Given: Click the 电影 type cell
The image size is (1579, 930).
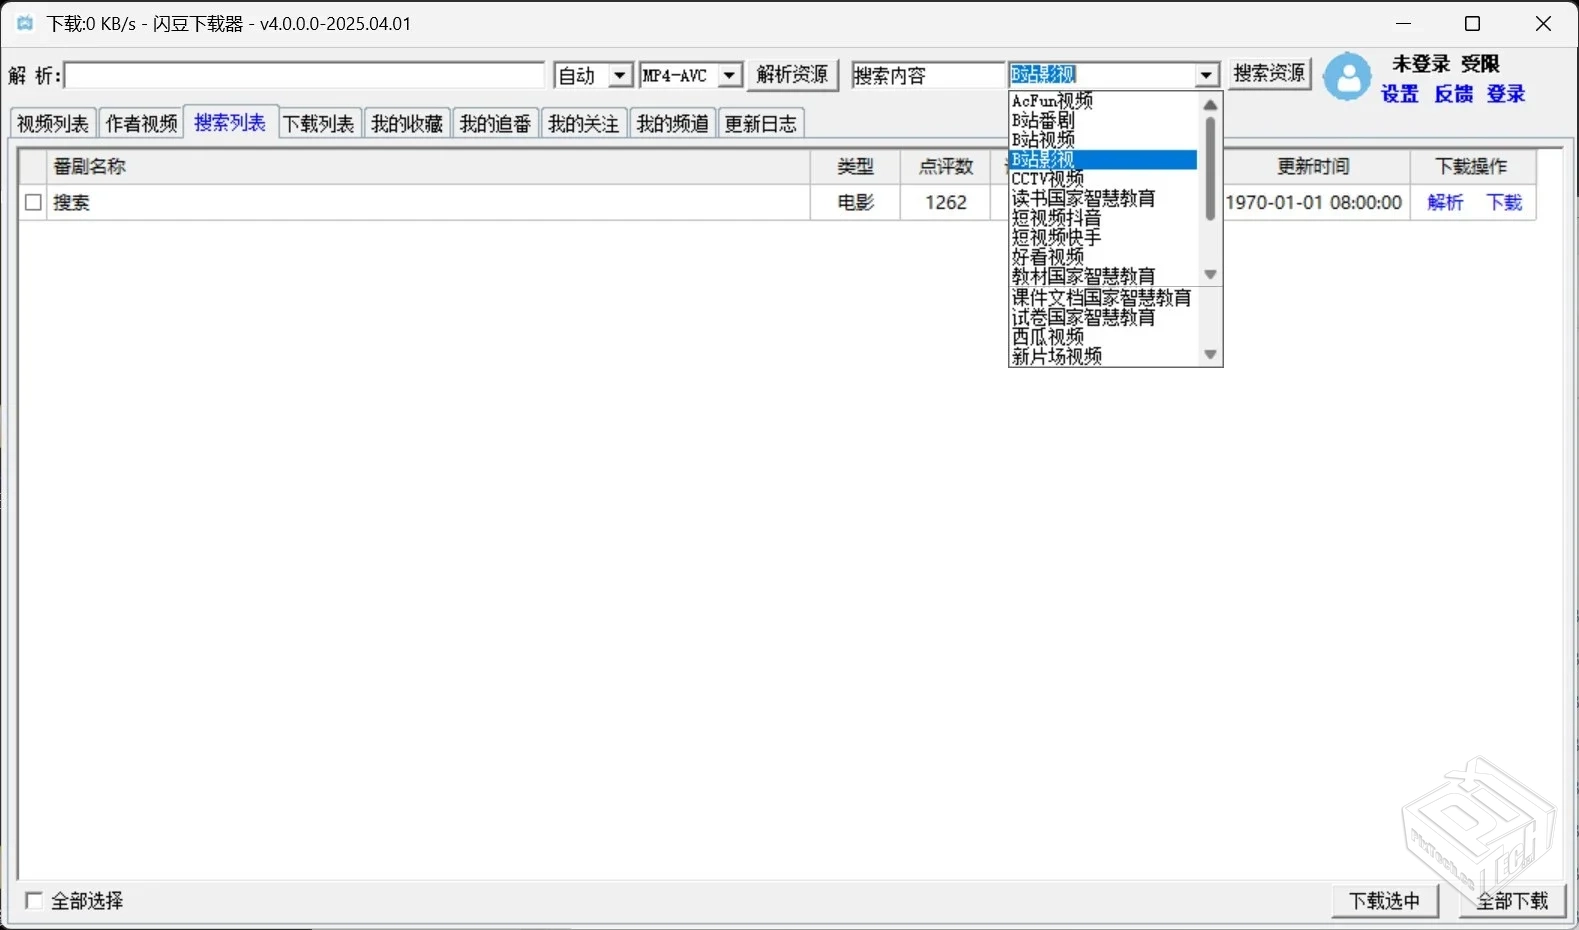Looking at the screenshot, I should tap(855, 202).
